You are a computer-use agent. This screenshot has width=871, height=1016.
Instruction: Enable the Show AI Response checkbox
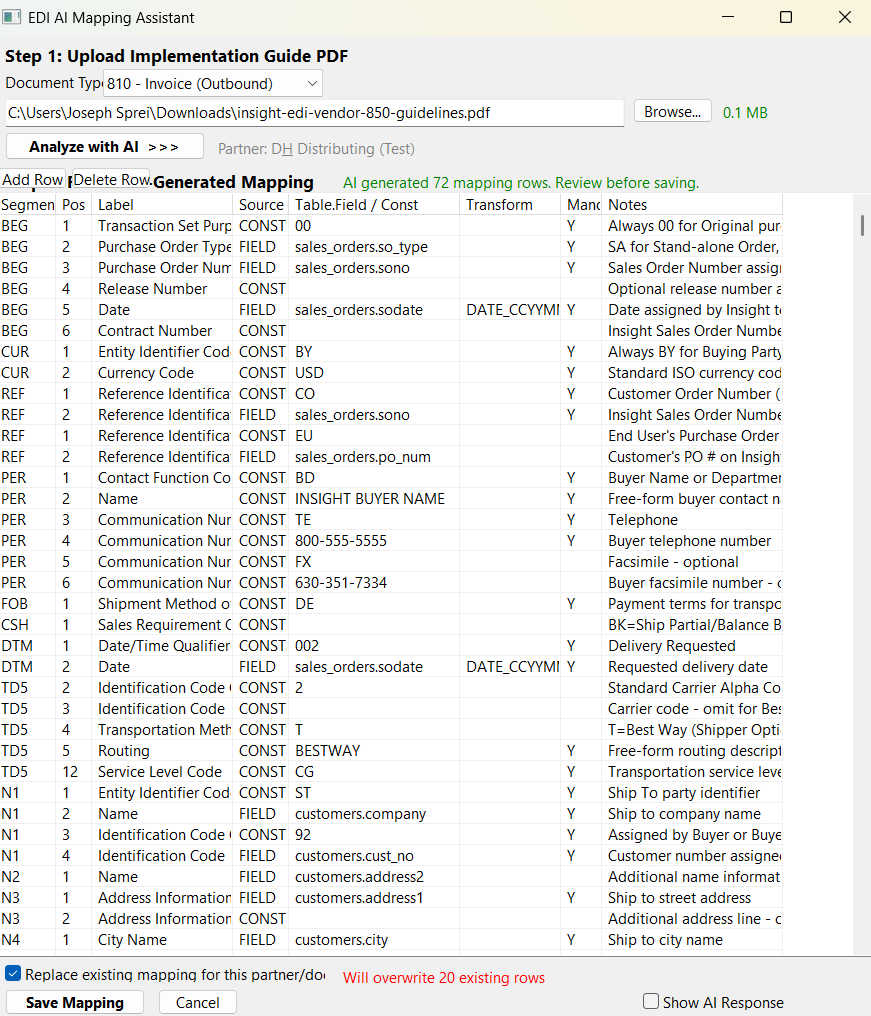click(x=651, y=1001)
